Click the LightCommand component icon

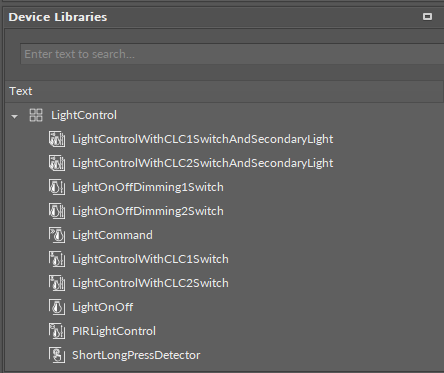pos(57,235)
